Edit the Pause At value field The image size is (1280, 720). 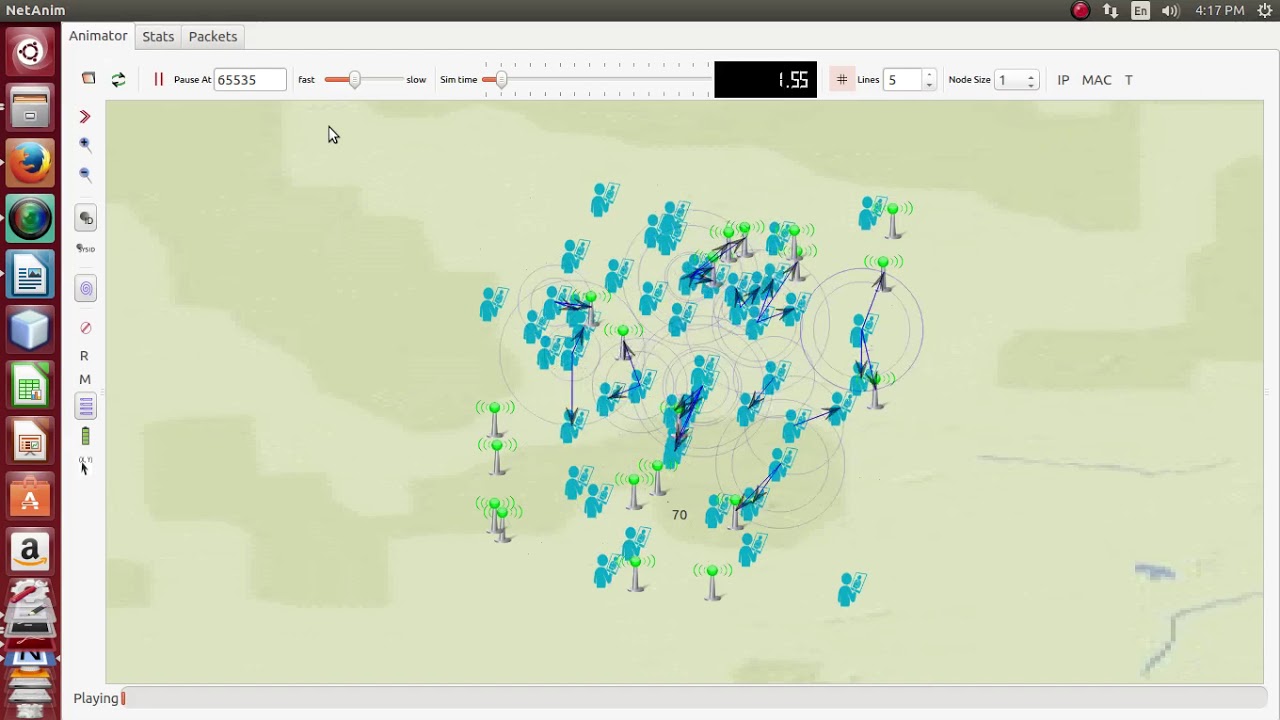[x=250, y=80]
